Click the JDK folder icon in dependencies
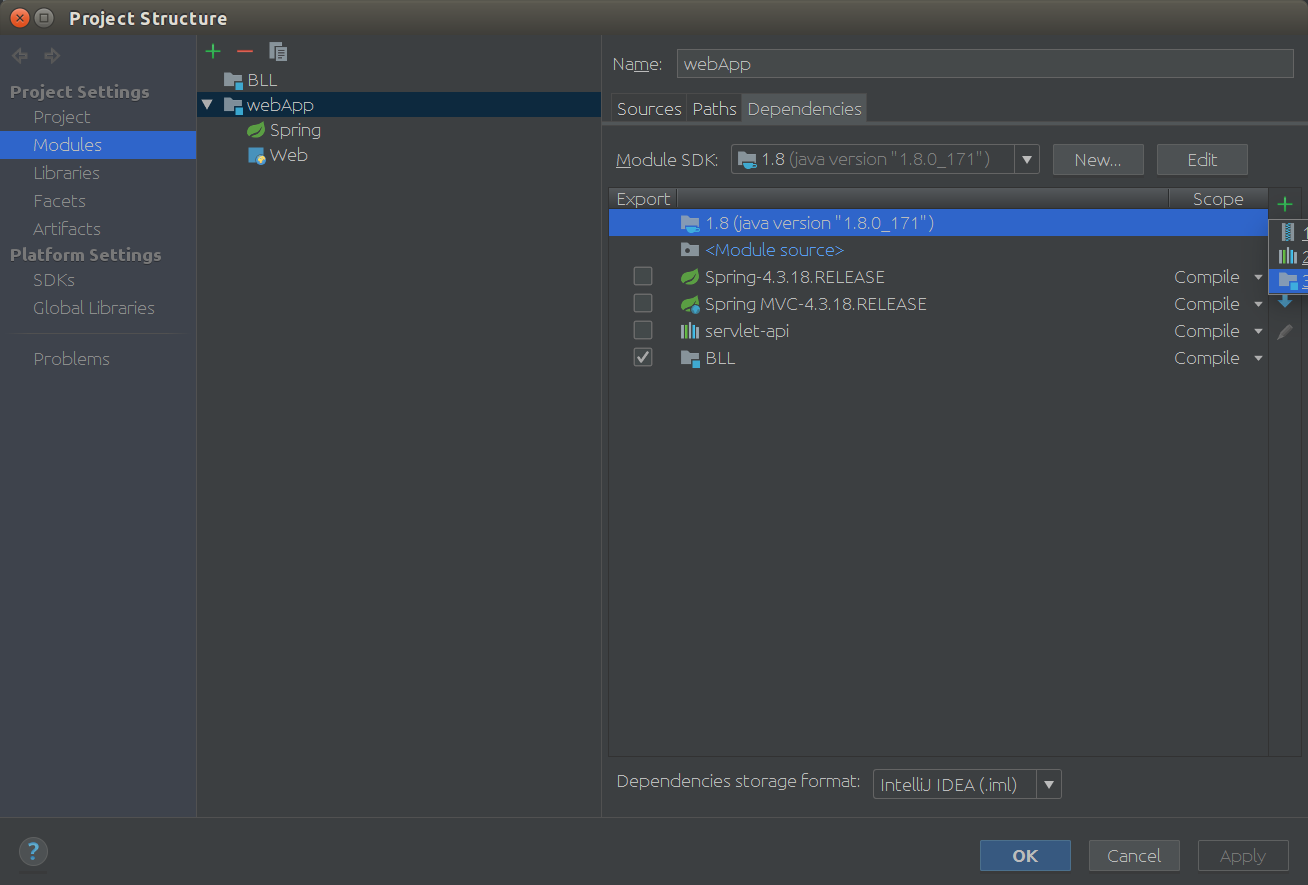This screenshot has width=1308, height=885. 689,223
